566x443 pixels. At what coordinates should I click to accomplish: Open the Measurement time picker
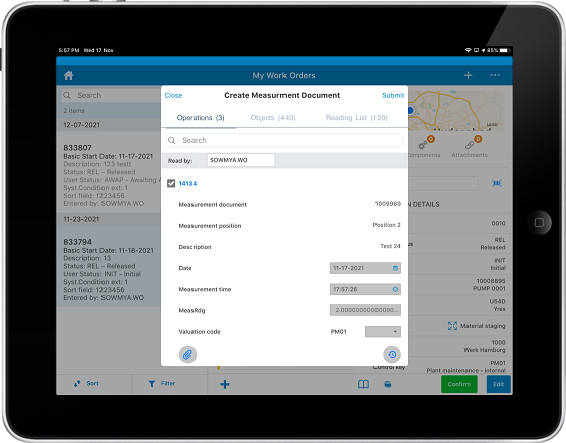pyautogui.click(x=395, y=289)
